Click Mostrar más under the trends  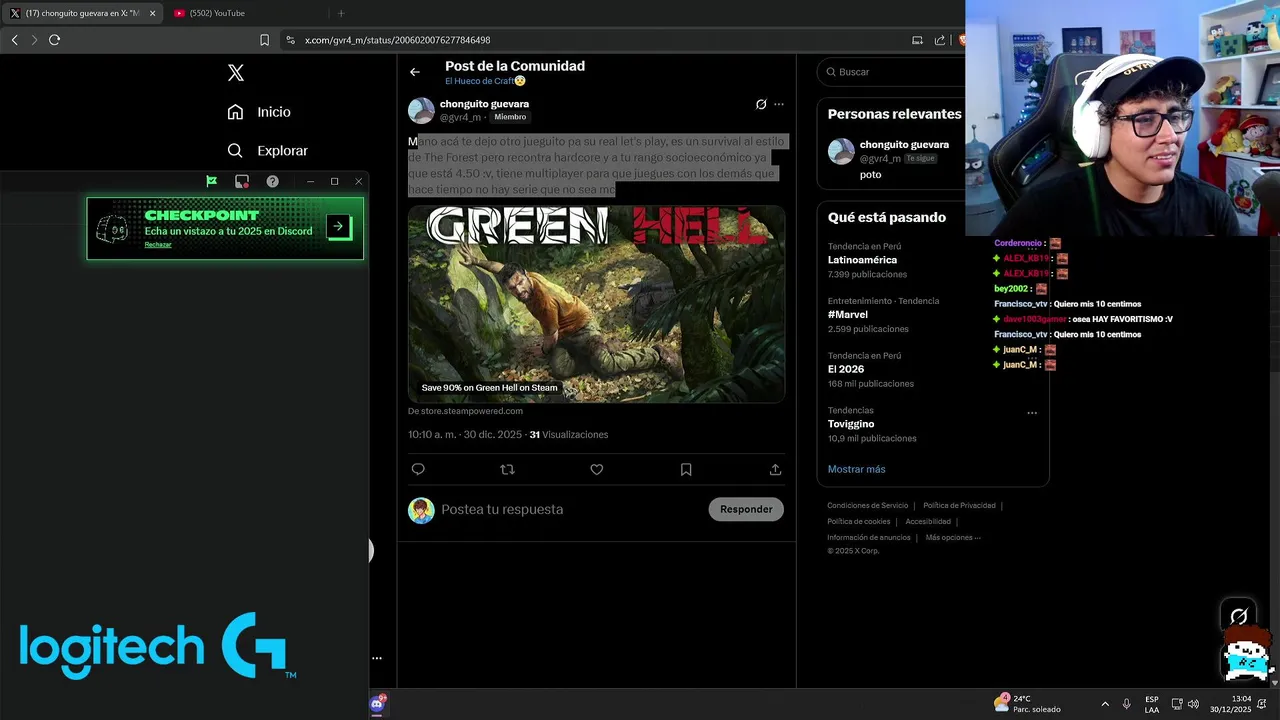tap(856, 469)
